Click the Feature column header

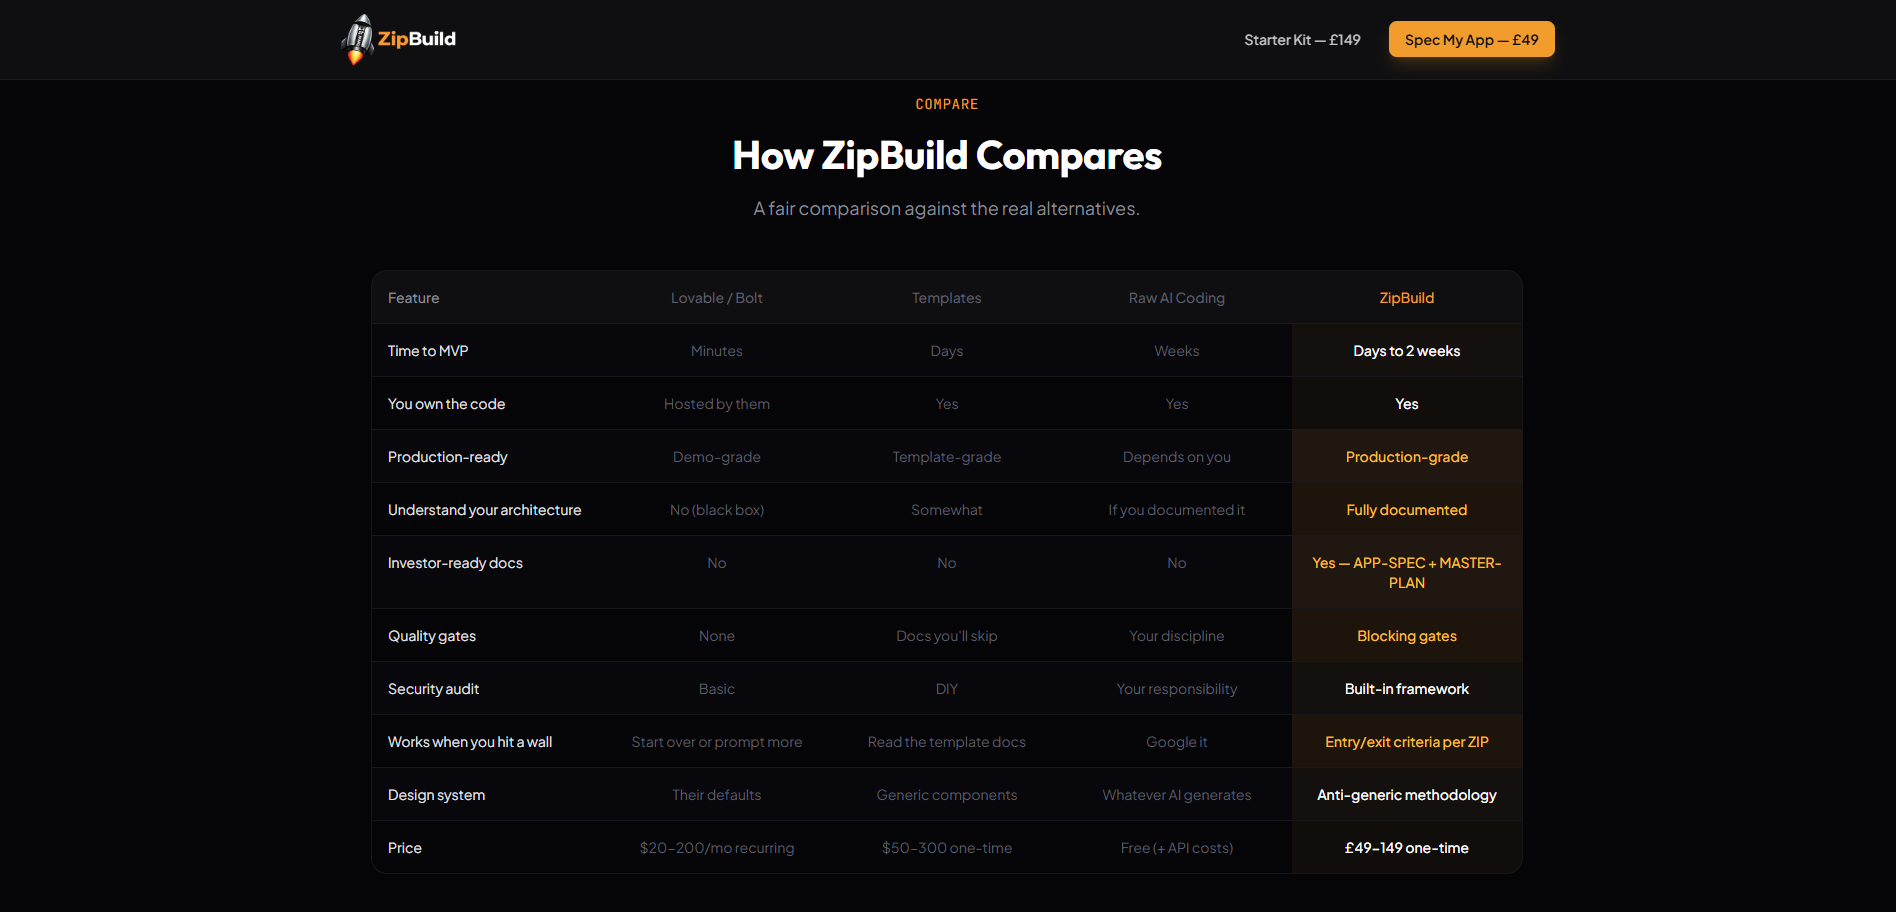pyautogui.click(x=413, y=297)
